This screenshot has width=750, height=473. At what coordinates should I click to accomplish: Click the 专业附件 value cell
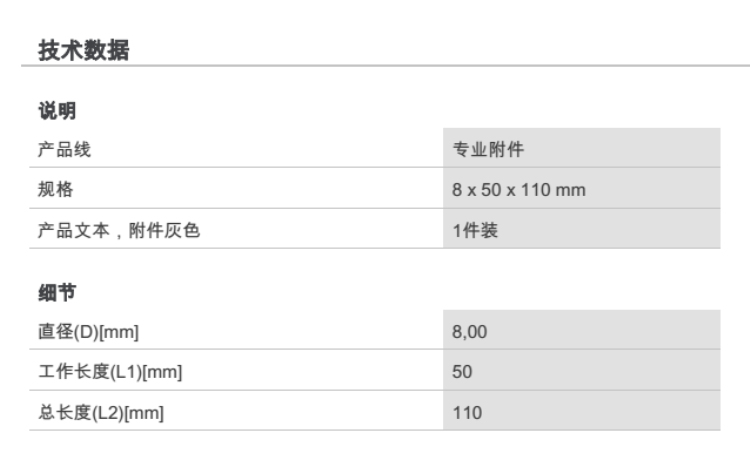click(483, 150)
